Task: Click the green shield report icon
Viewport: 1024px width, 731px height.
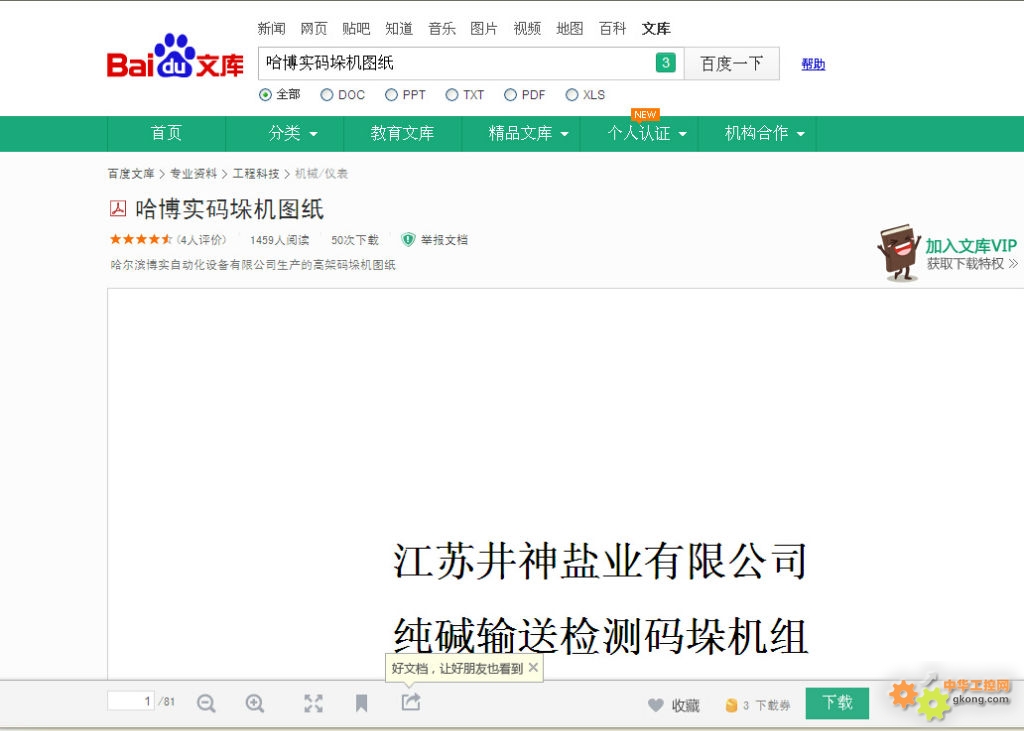Action: [x=408, y=240]
